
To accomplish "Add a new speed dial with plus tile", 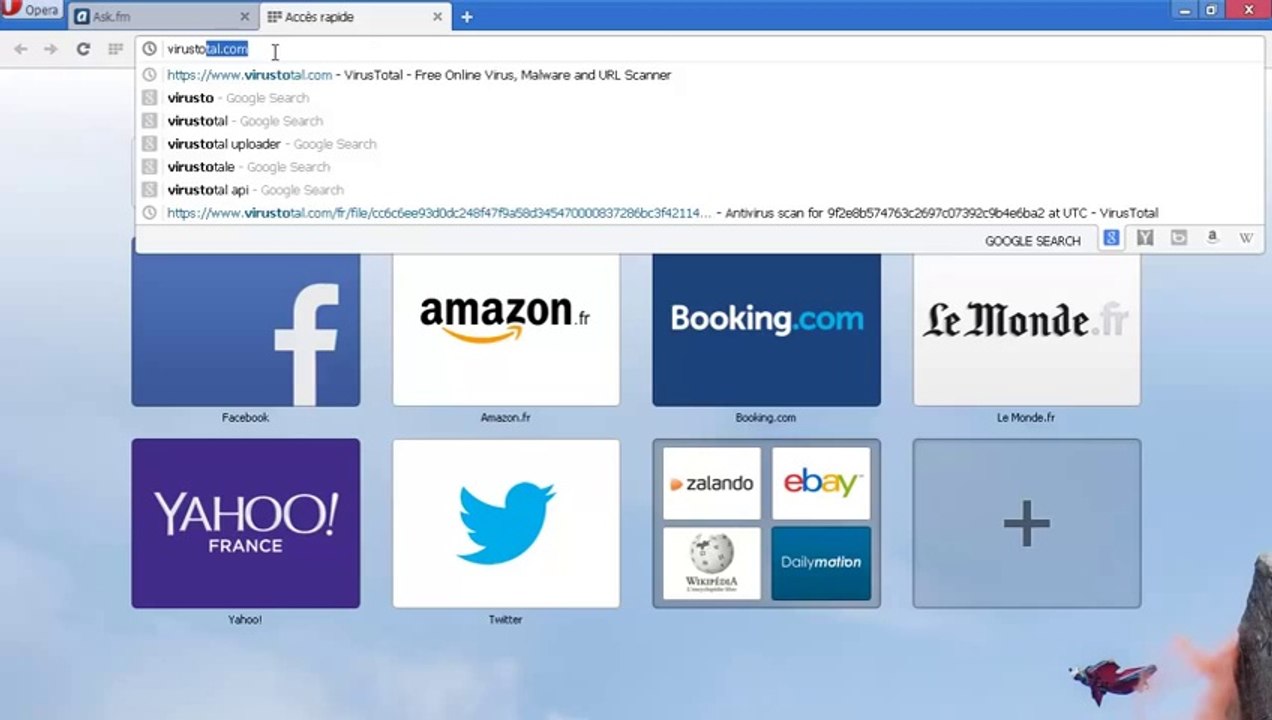I will [1027, 523].
